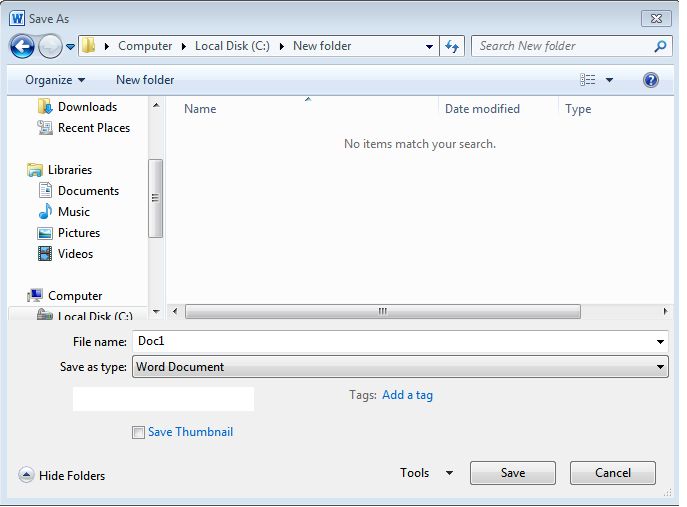Open the Tools dropdown menu

coord(426,473)
